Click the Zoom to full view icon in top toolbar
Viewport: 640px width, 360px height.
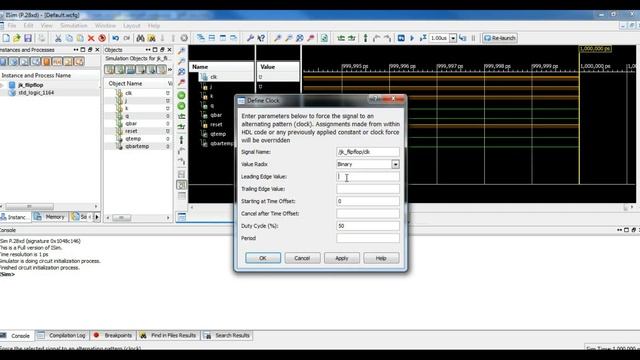coord(300,38)
